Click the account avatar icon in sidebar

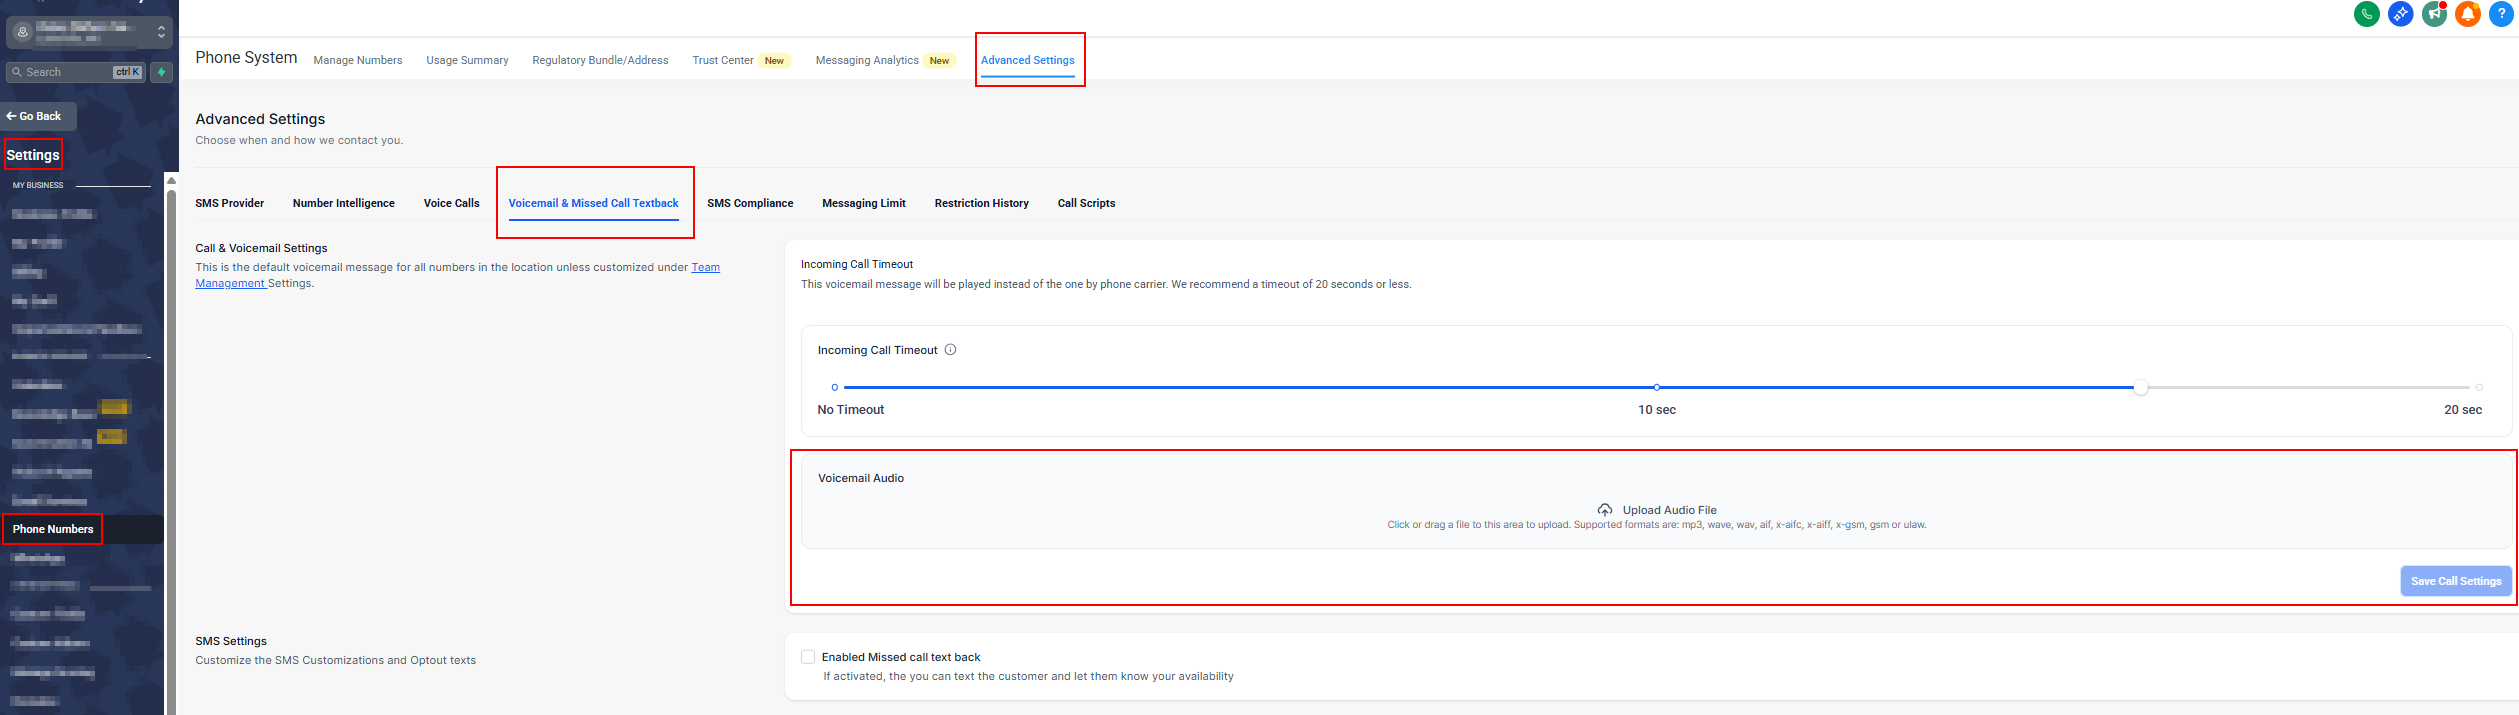(22, 32)
